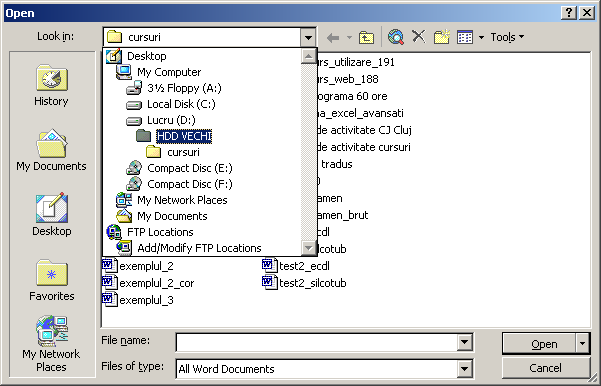The width and height of the screenshot is (601, 386).
Task: Expand the Open button options arrow
Action: 583,343
